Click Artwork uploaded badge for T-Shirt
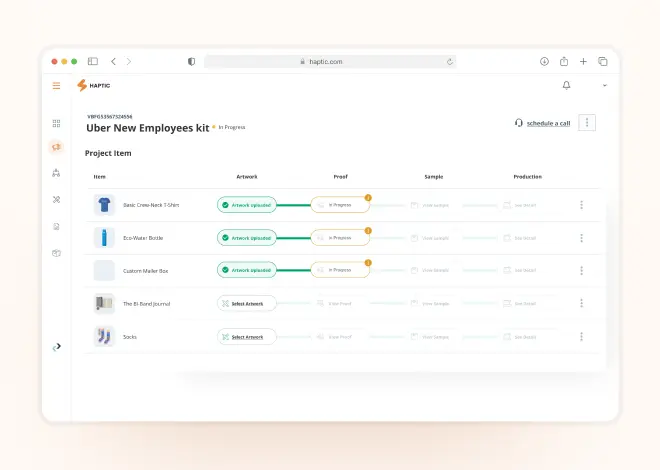The height and width of the screenshot is (470, 660). [247, 205]
